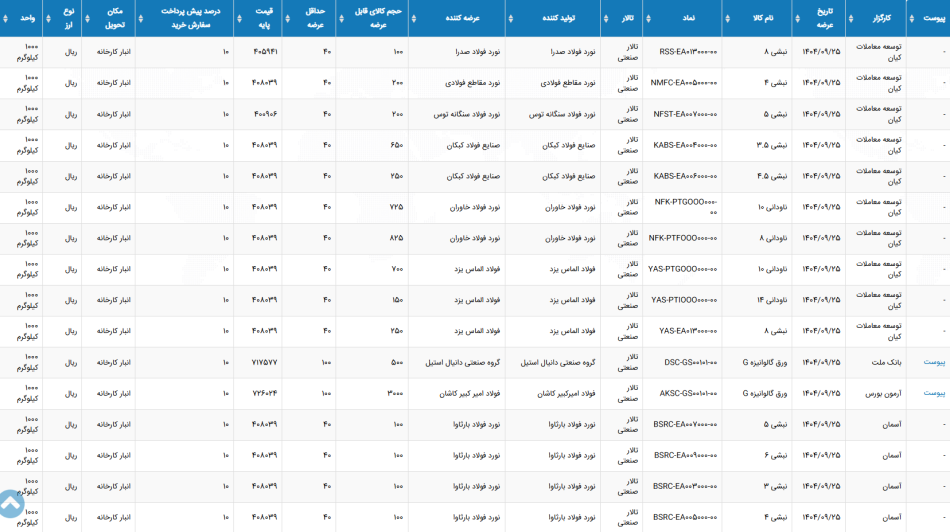Image resolution: width=950 pixels, height=532 pixels.
Task: Click the تاریخ عرضه column header label
Action: pyautogui.click(x=825, y=18)
